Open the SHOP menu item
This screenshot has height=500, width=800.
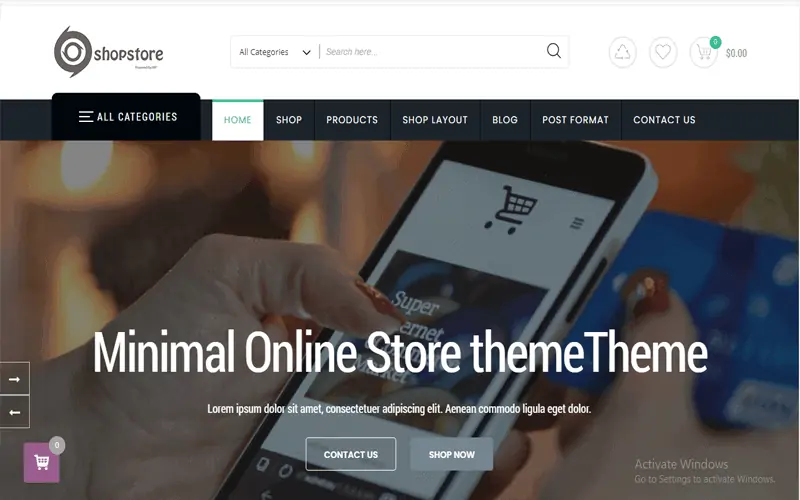[289, 120]
